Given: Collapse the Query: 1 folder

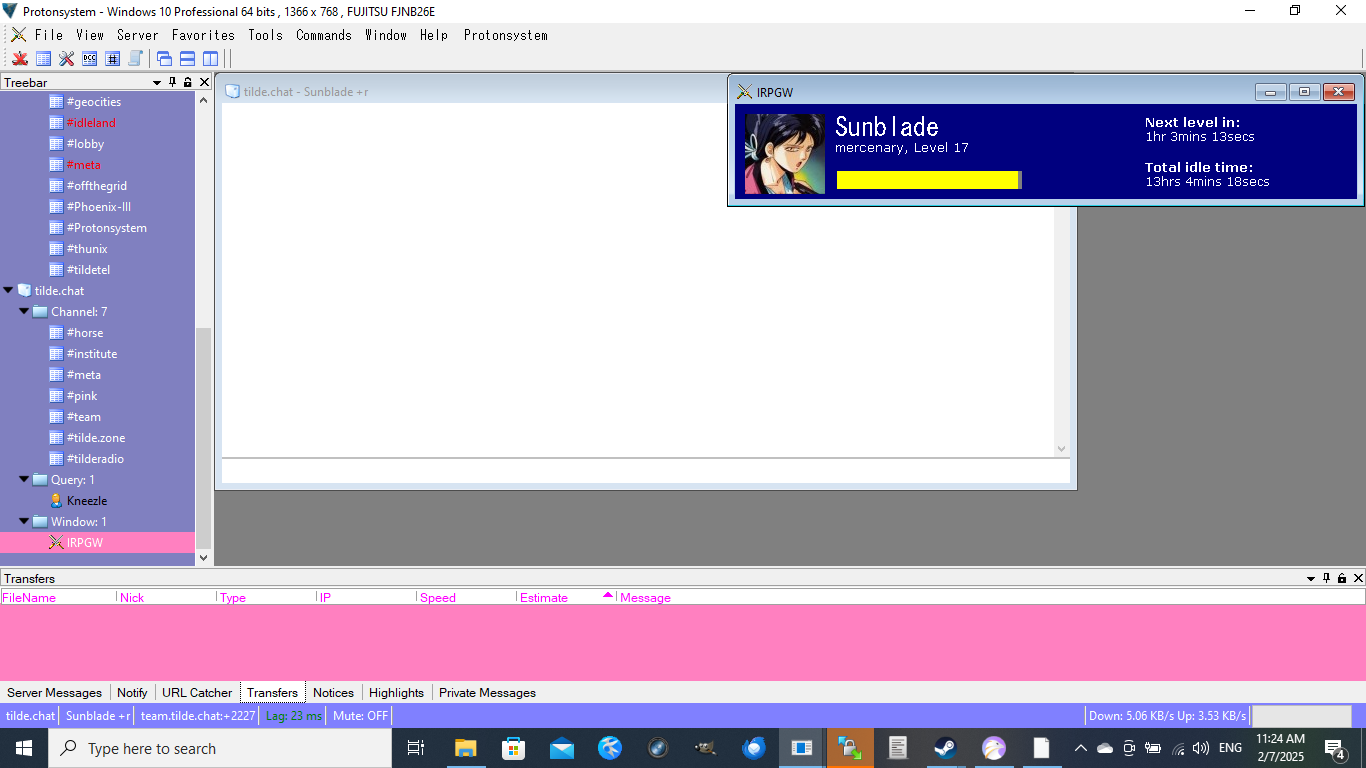Looking at the screenshot, I should (x=24, y=479).
